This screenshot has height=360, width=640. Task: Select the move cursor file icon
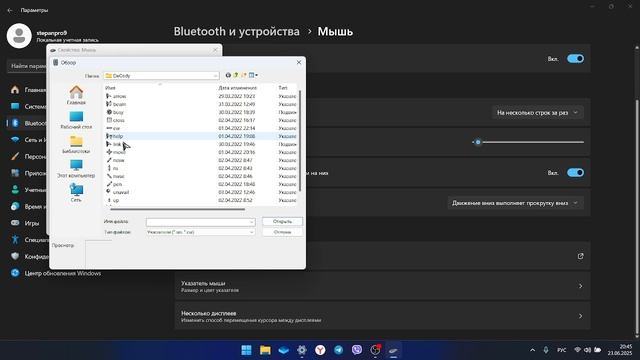point(109,152)
